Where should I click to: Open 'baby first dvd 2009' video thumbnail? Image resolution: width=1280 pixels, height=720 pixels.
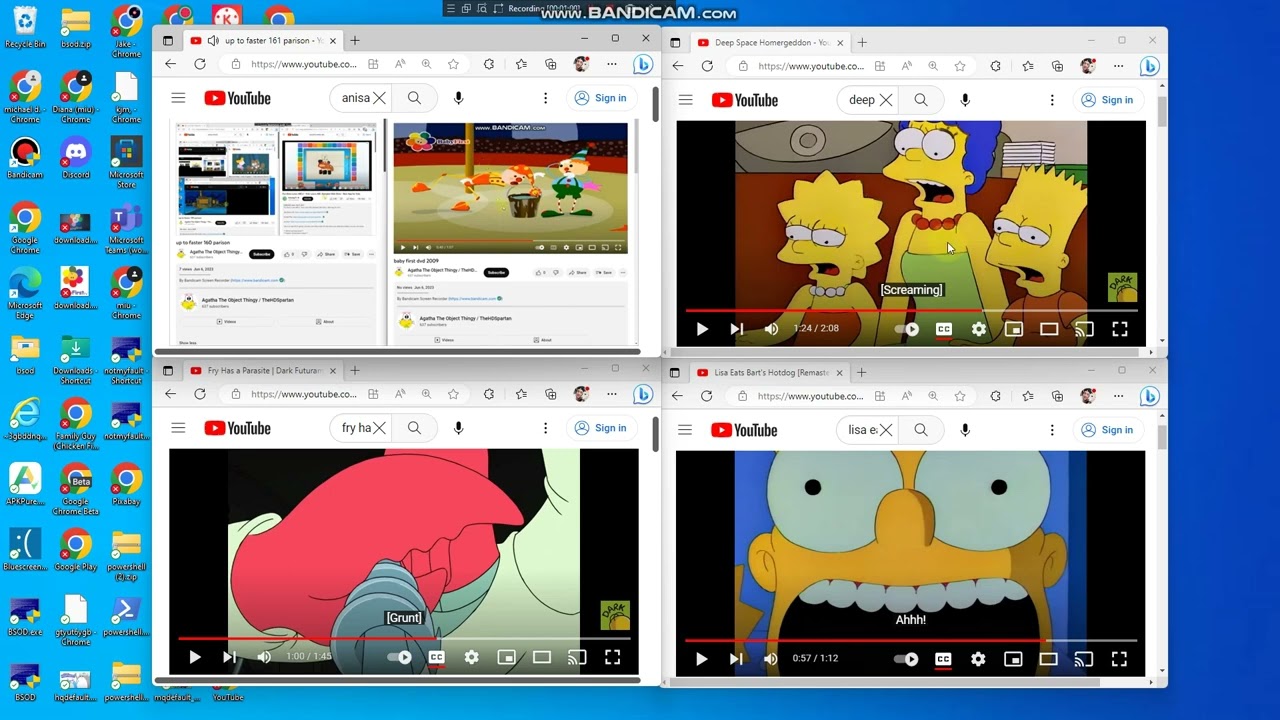click(x=511, y=188)
